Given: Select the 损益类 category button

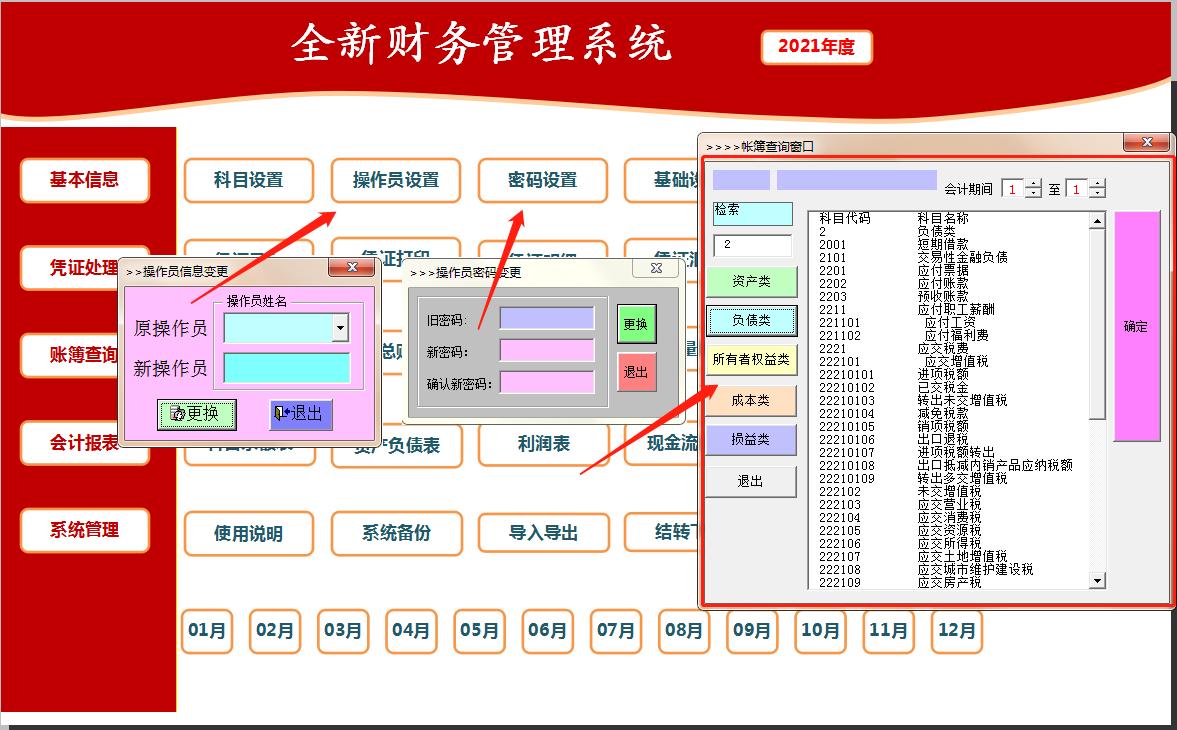Looking at the screenshot, I should (751, 440).
